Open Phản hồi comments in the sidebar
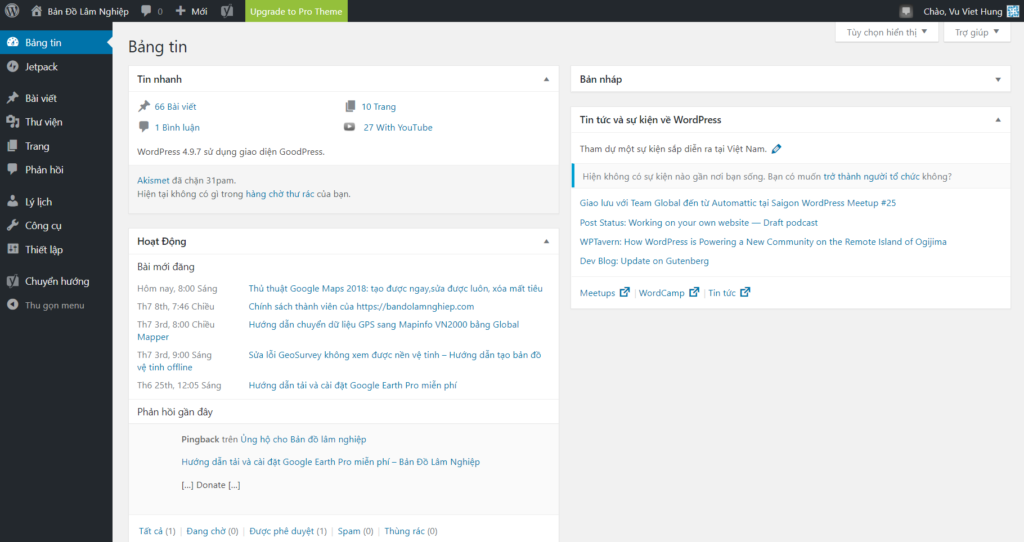1024x542 pixels. point(56,170)
